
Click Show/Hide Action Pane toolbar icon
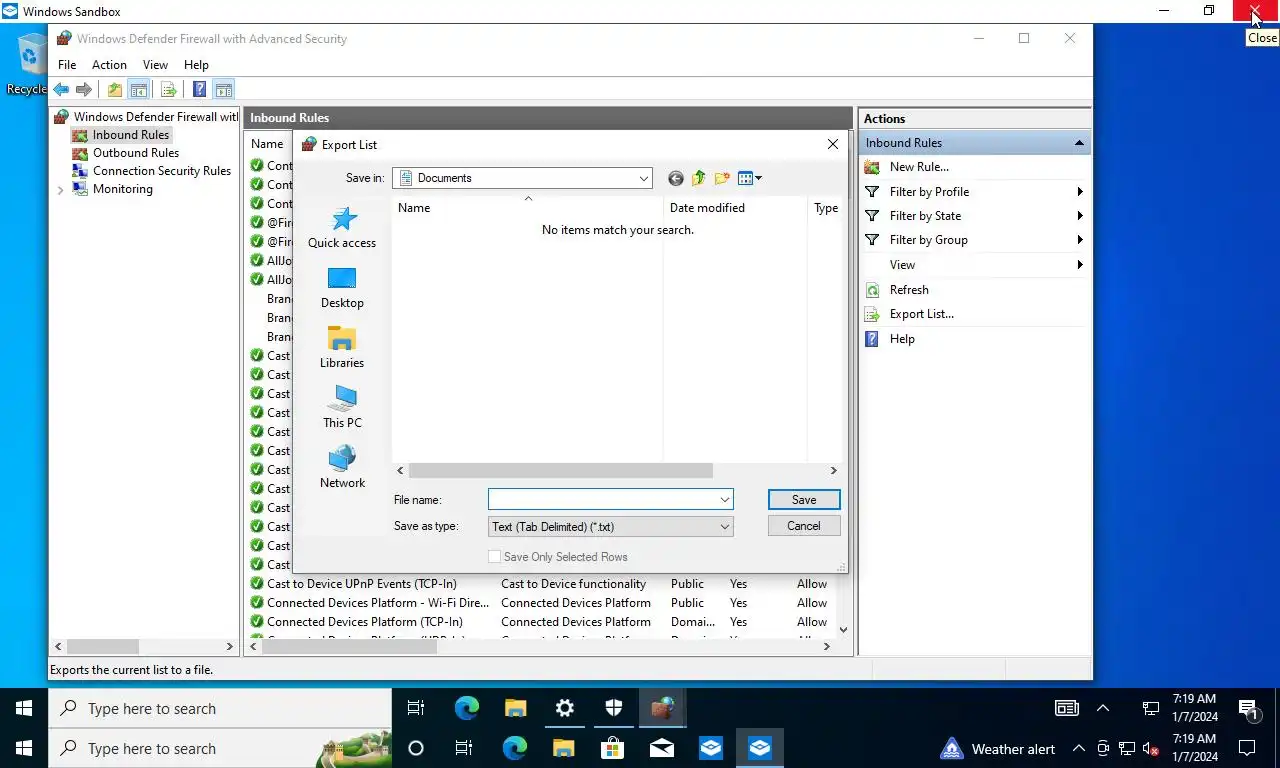(224, 90)
